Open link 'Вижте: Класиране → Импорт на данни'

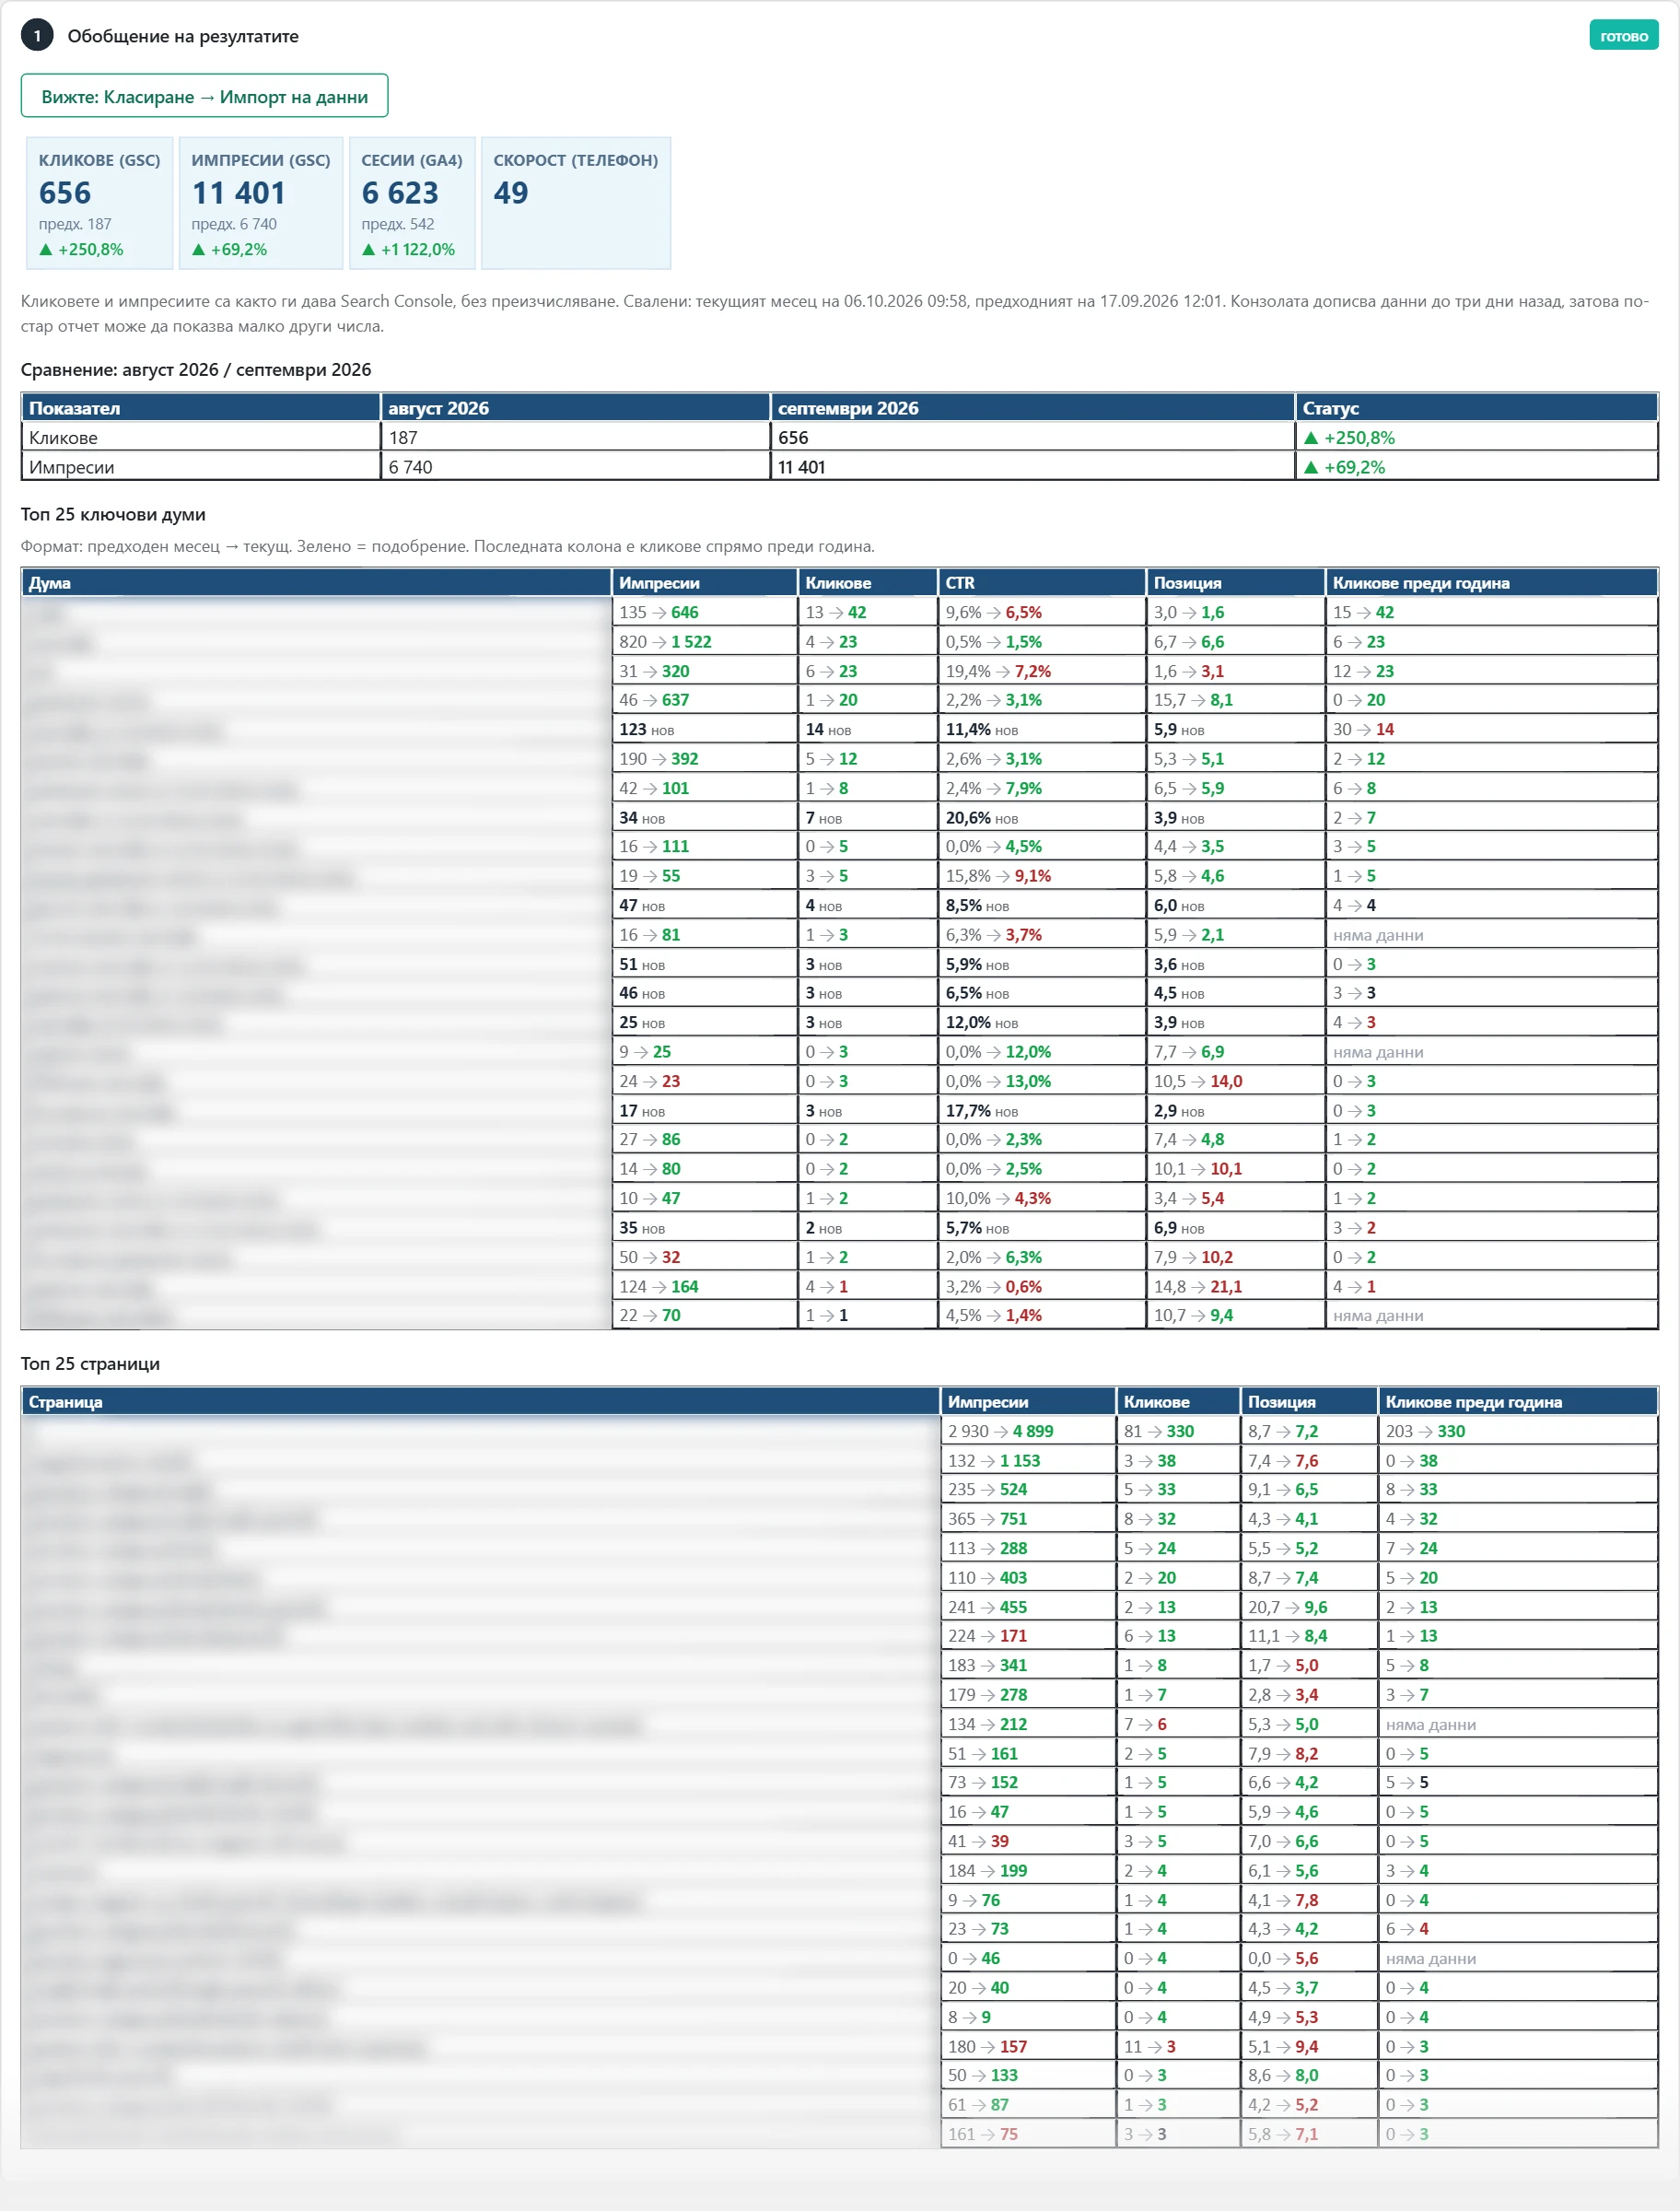(204, 96)
